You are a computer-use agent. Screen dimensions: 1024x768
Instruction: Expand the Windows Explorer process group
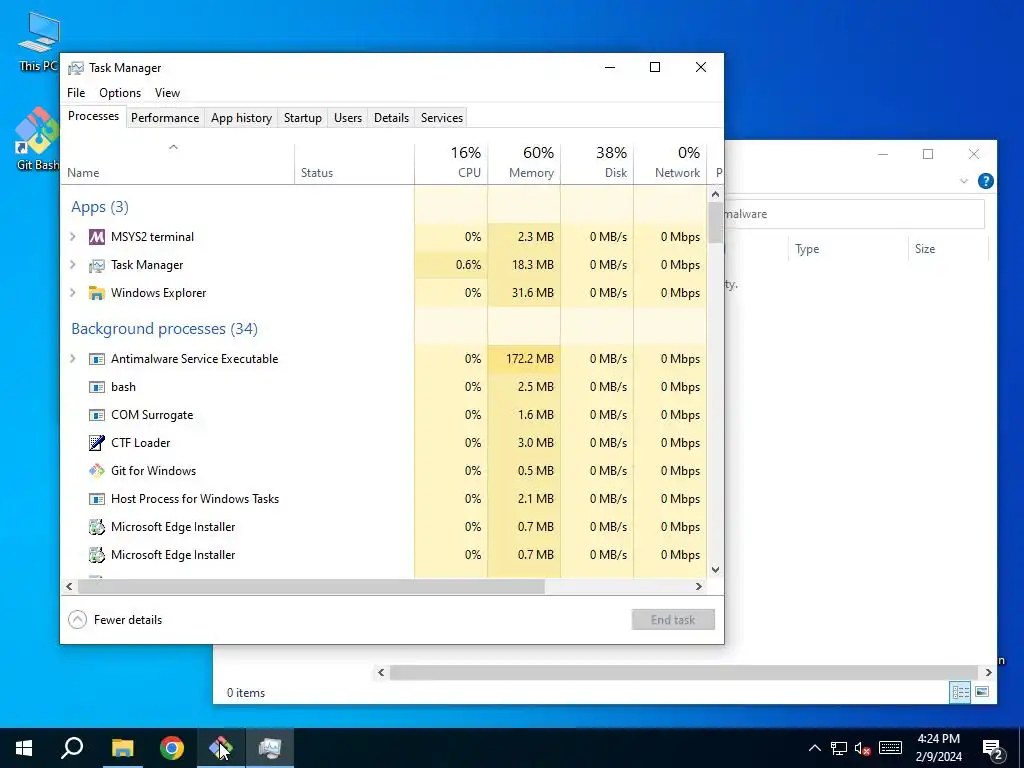click(73, 293)
